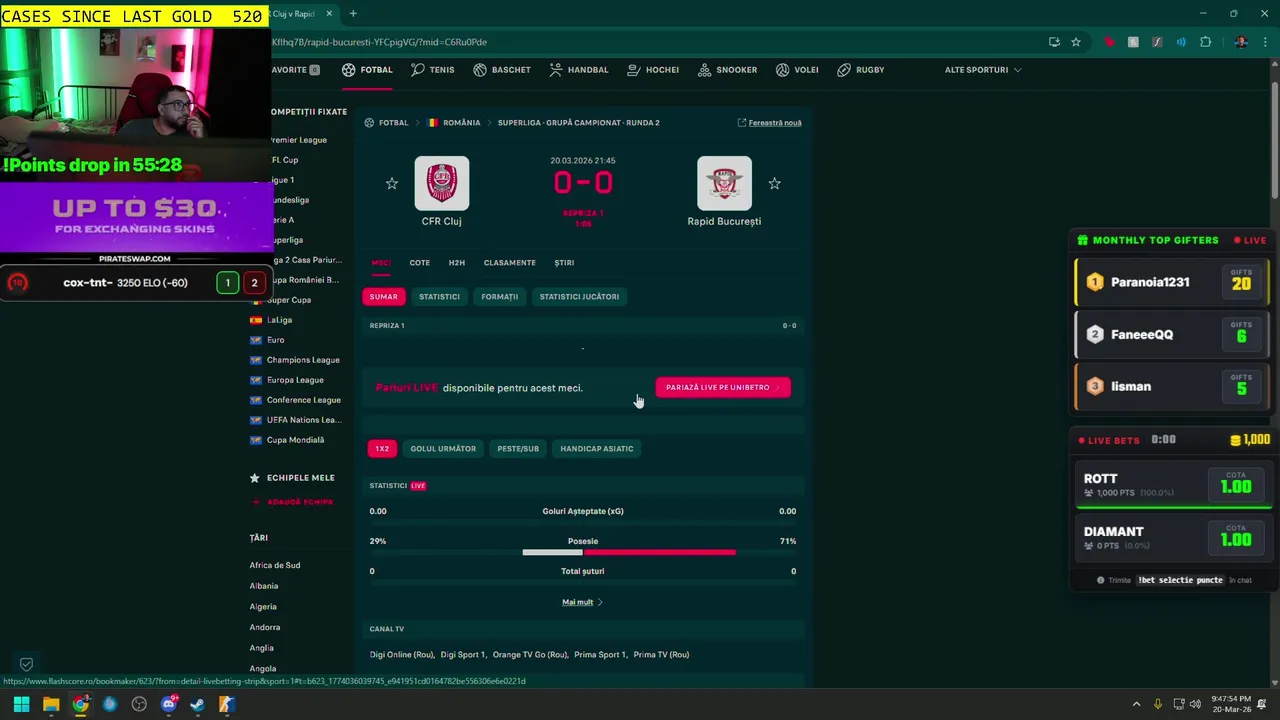Go to the Hochei section
This screenshot has height=720, width=1280.
pos(653,70)
